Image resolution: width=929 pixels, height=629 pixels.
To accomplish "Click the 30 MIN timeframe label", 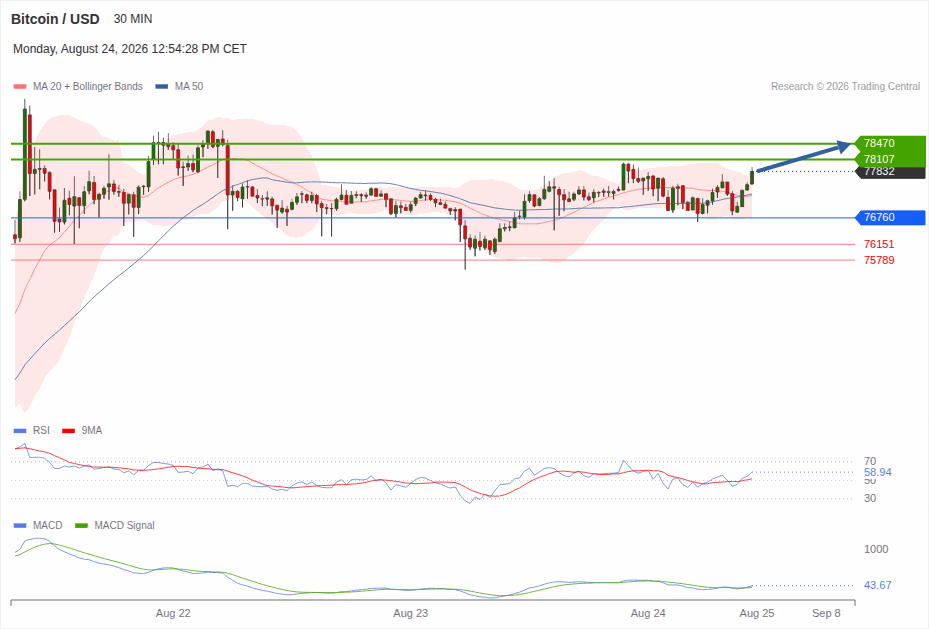I will [133, 19].
